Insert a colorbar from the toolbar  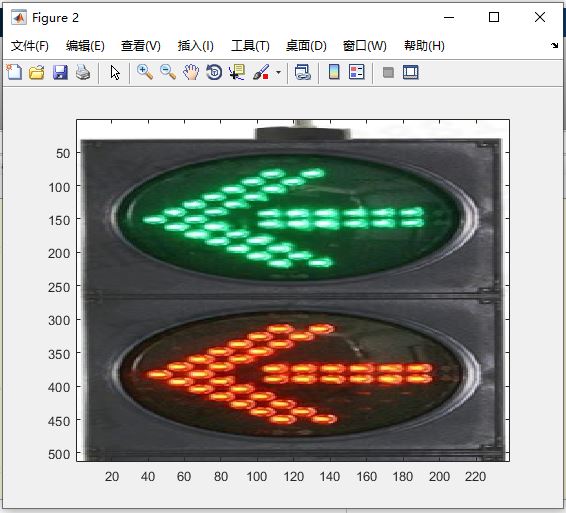334,72
